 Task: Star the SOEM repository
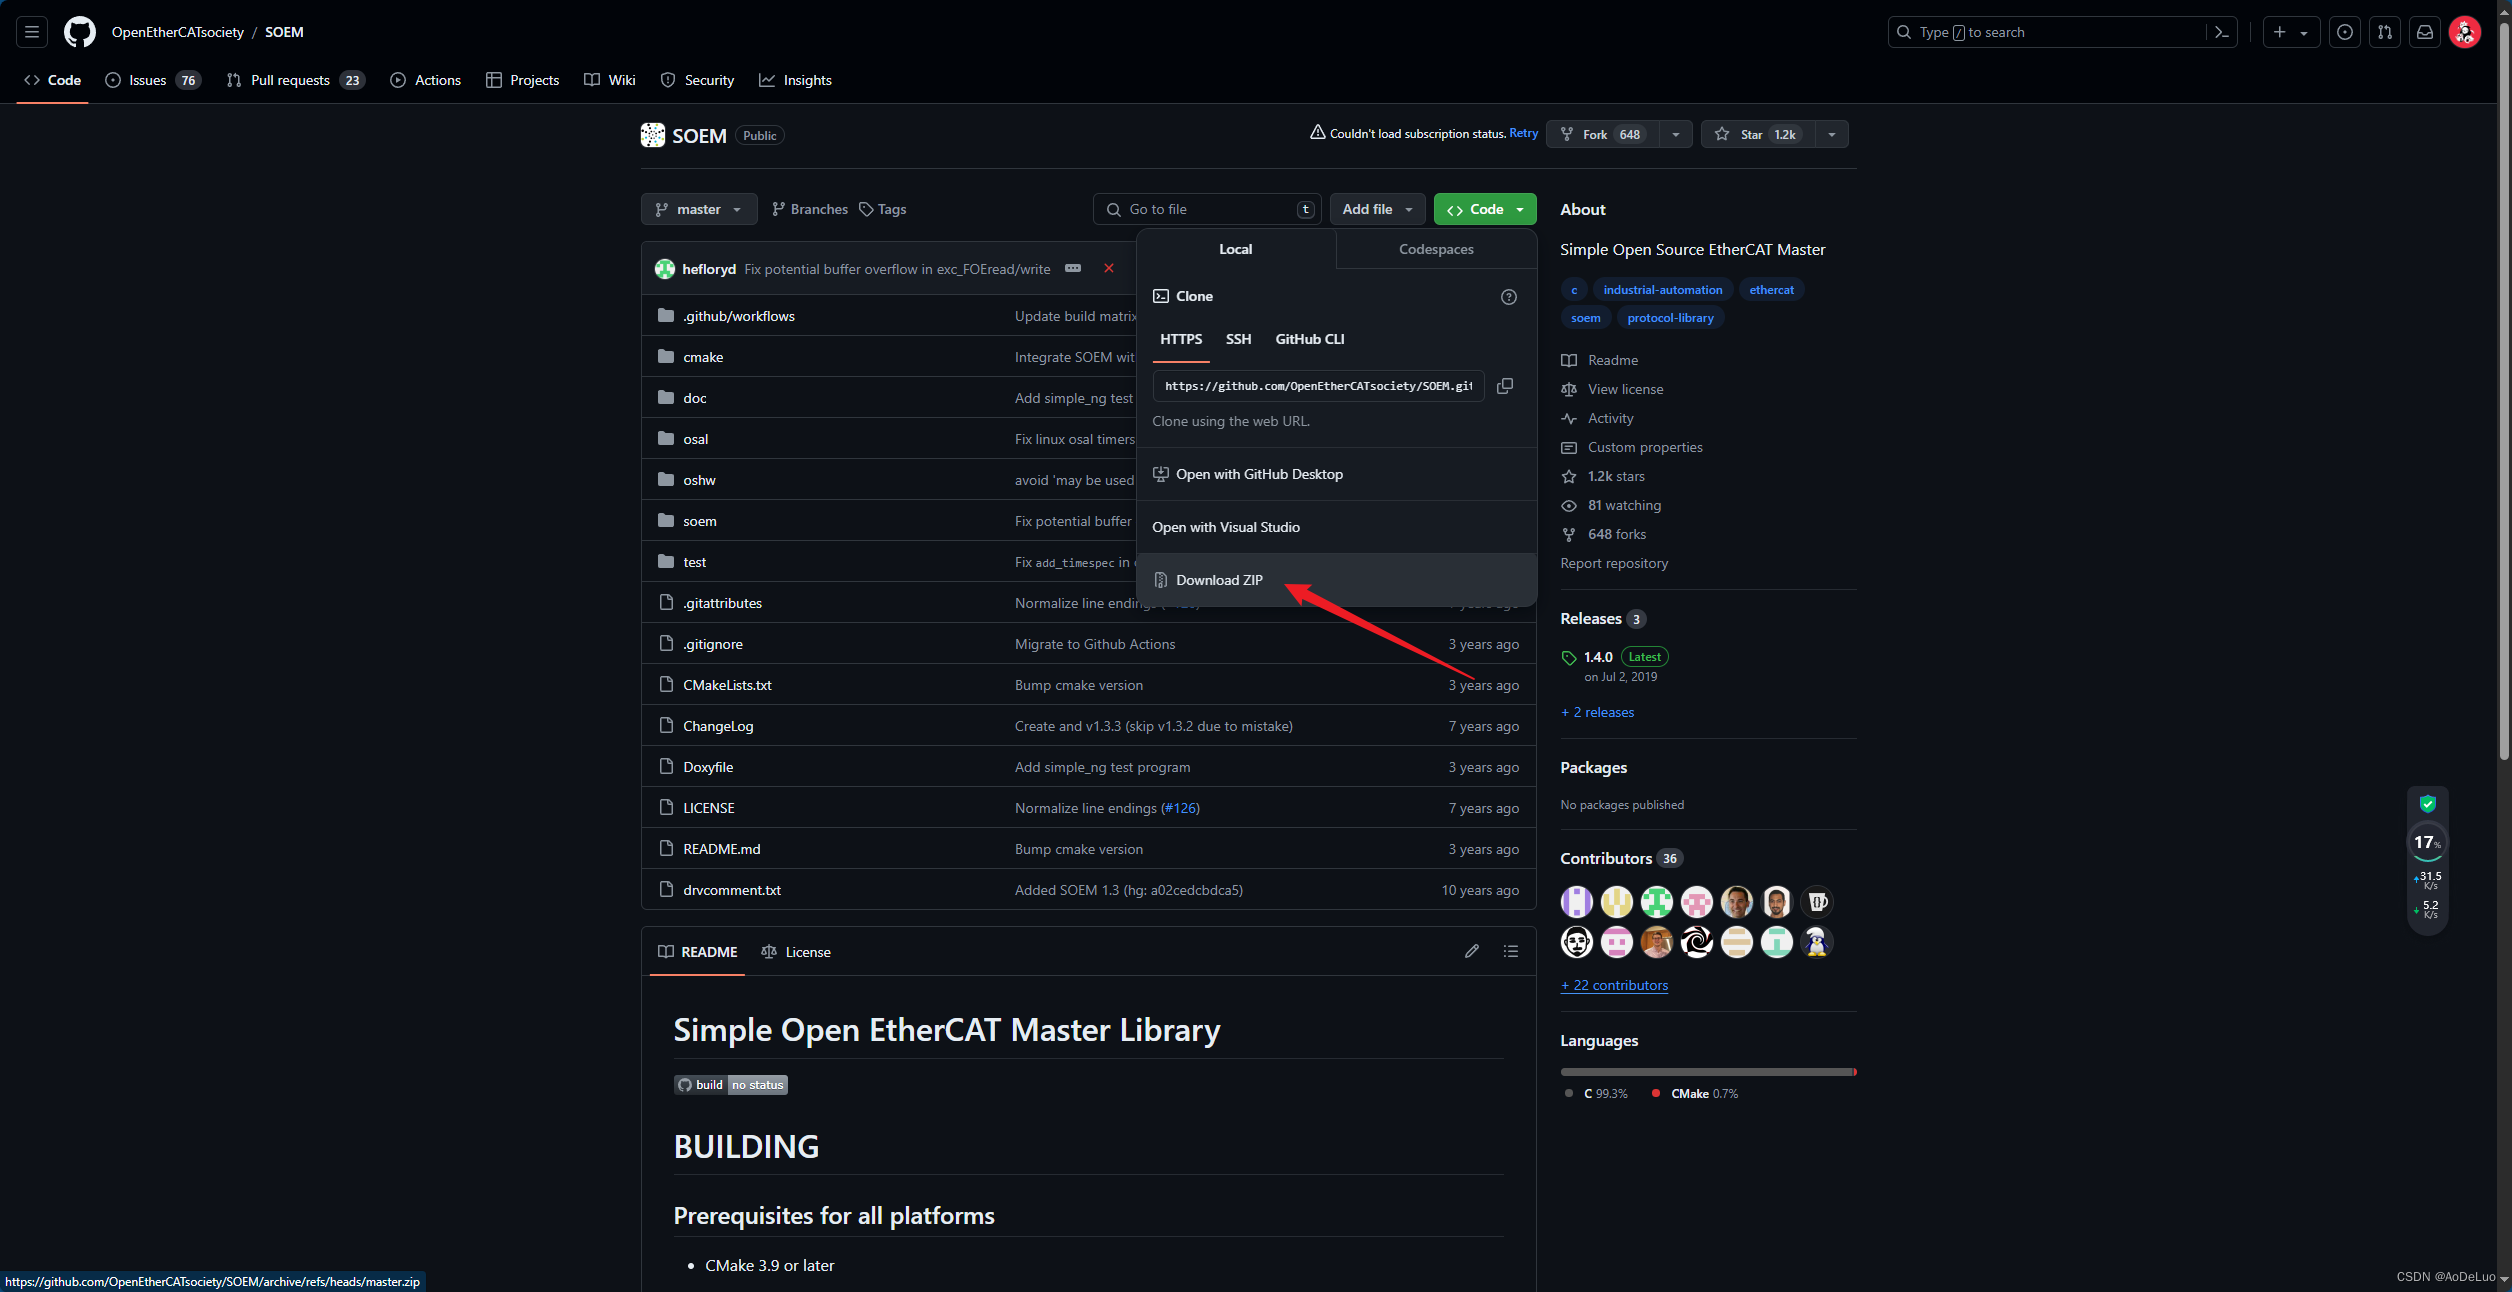1757,134
